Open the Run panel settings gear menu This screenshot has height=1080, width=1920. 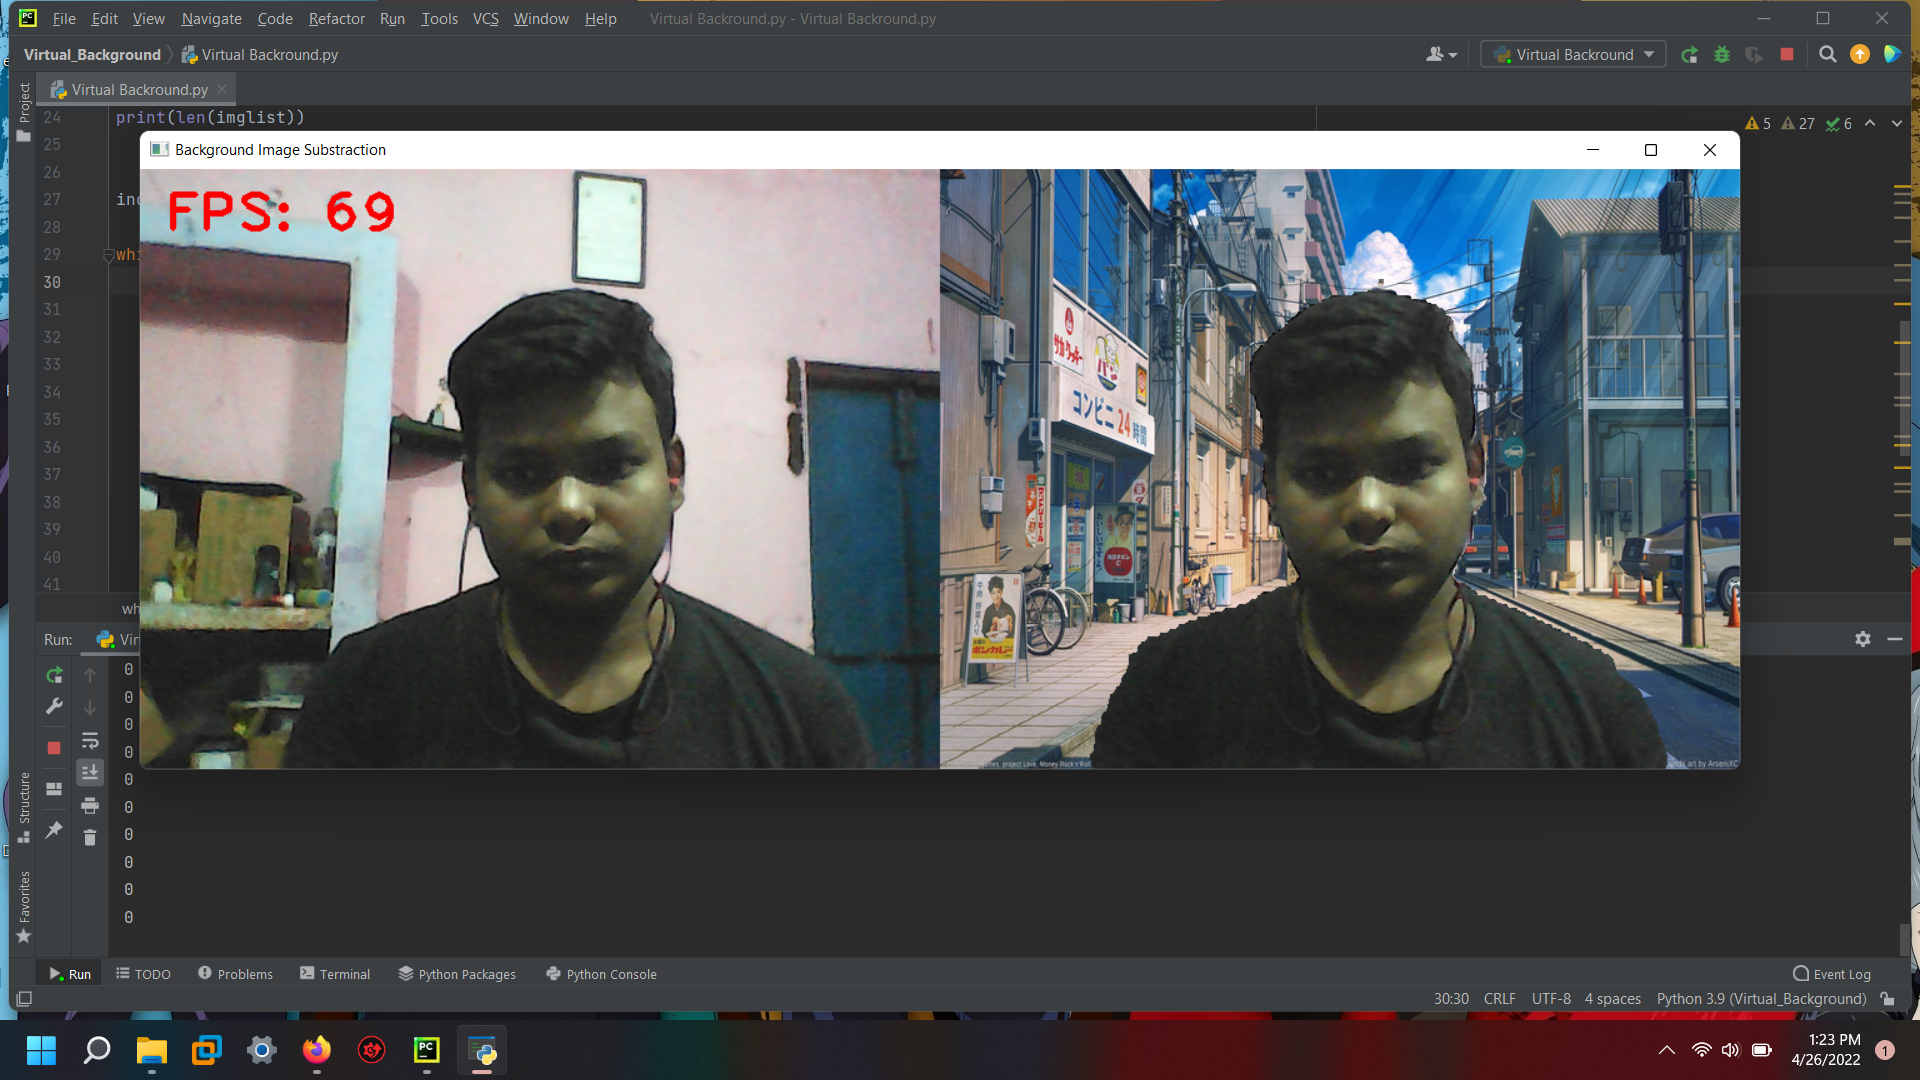coord(1863,639)
